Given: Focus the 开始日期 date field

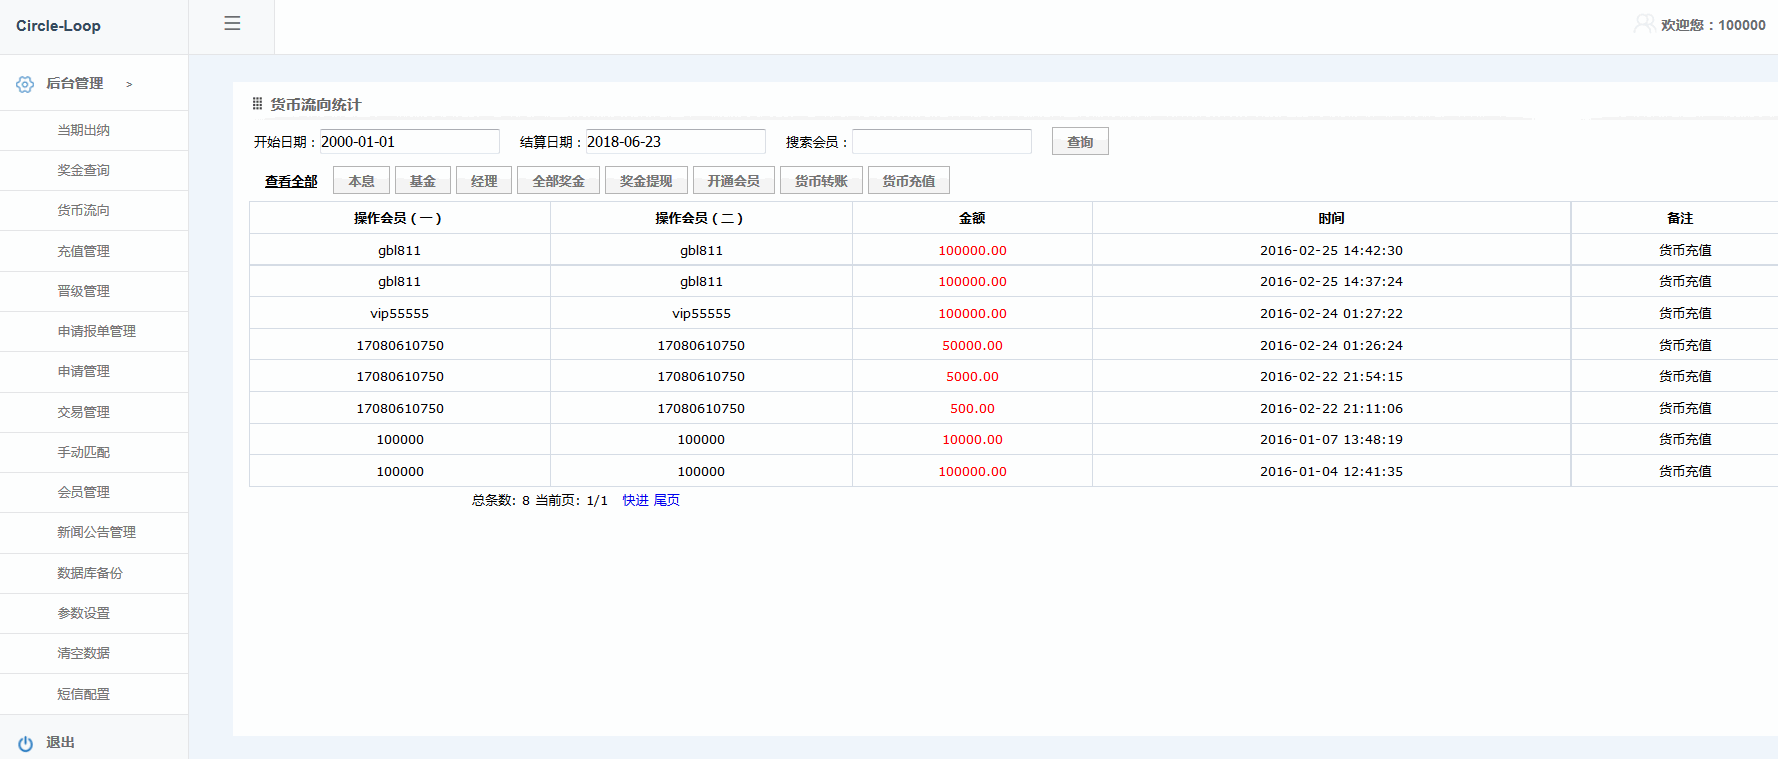Looking at the screenshot, I should coord(409,142).
